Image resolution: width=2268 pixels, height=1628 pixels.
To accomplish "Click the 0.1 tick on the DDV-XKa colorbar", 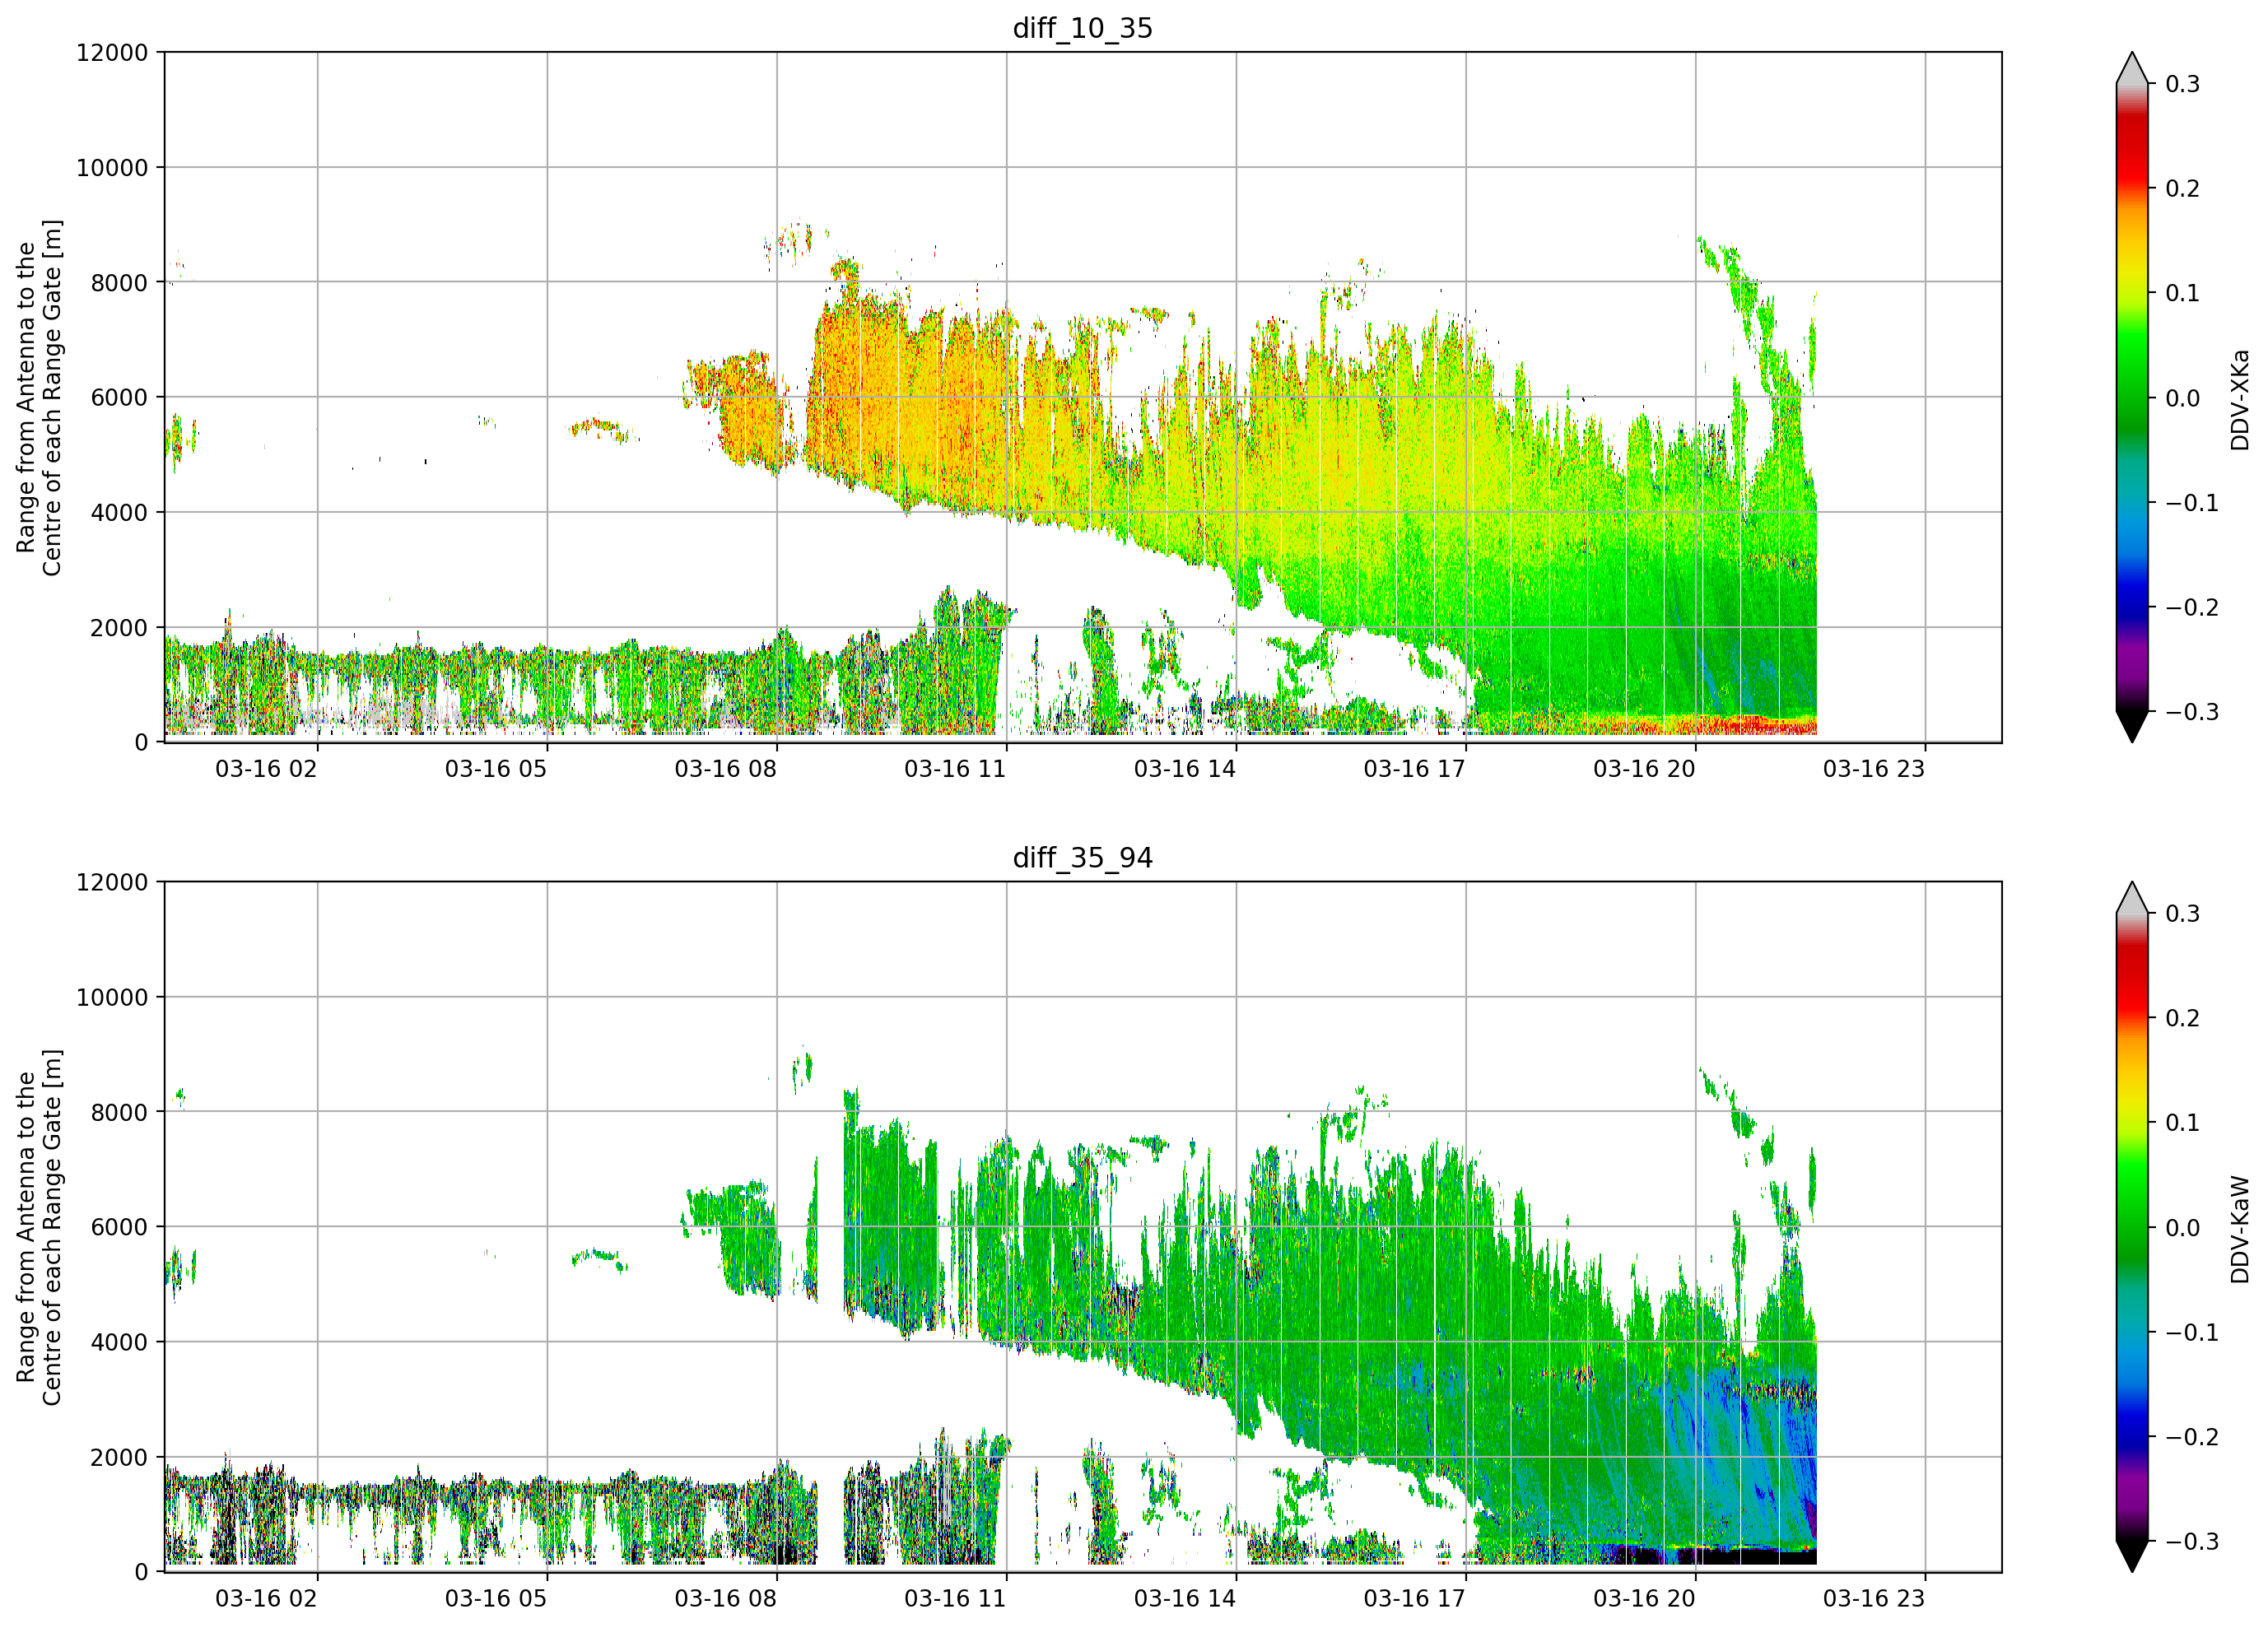I will coord(2183,293).
